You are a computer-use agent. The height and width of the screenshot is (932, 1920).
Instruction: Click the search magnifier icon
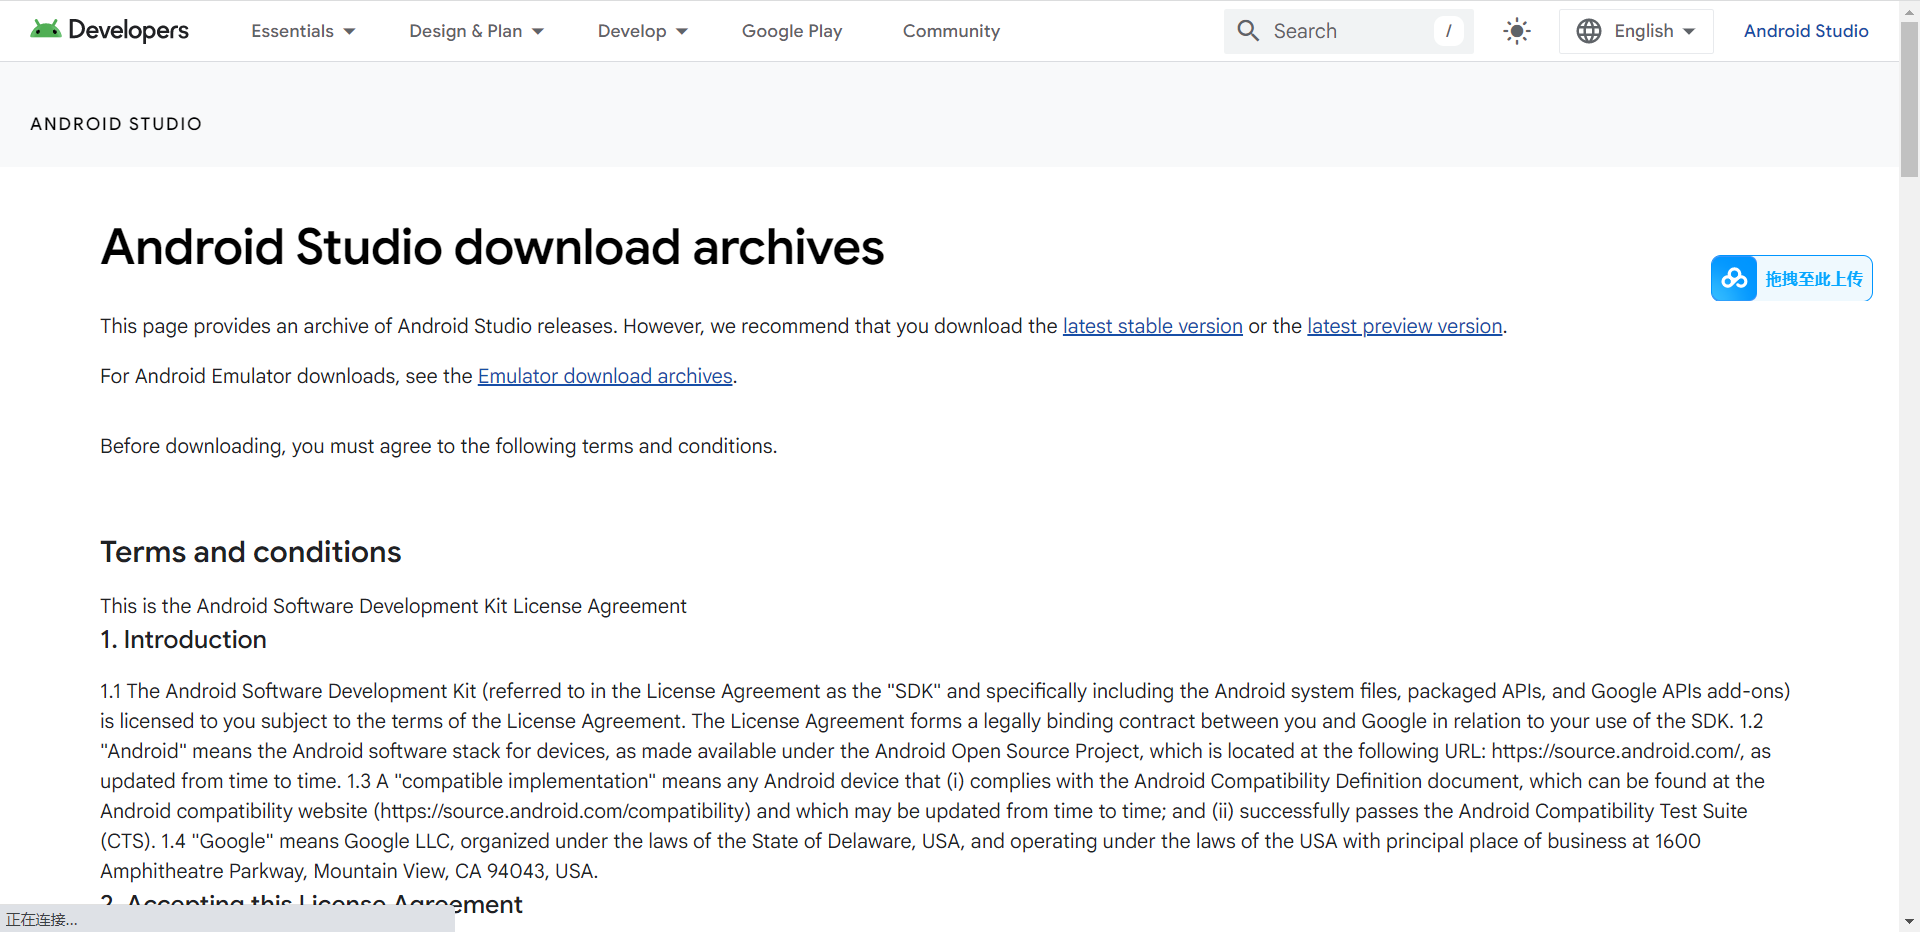click(x=1247, y=30)
